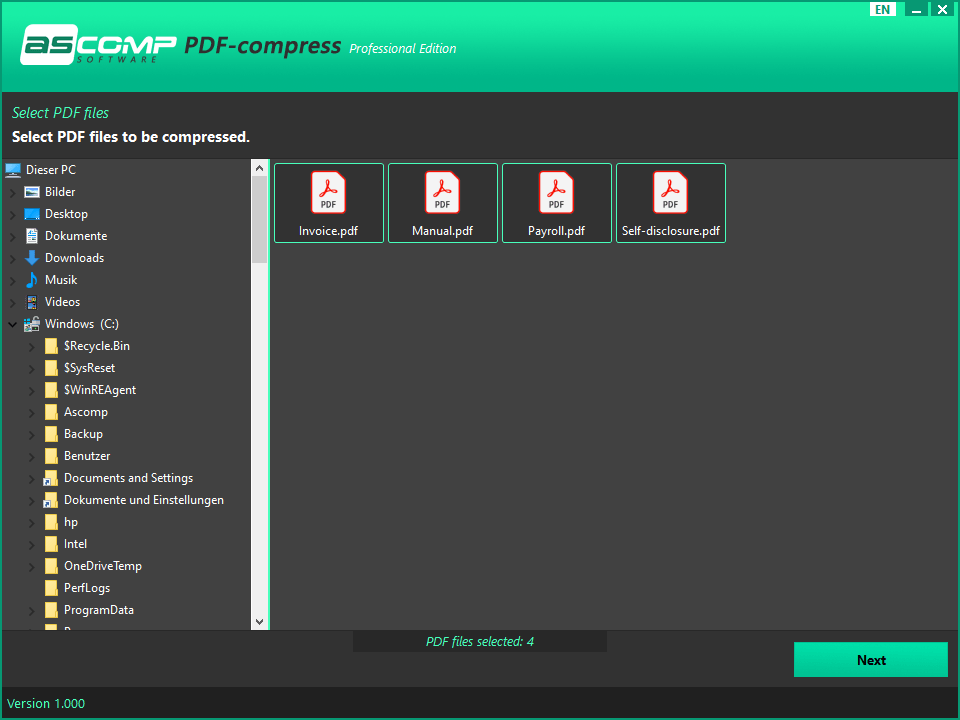Click the Windows (C:) drive icon
Viewport: 960px width, 720px height.
32,324
